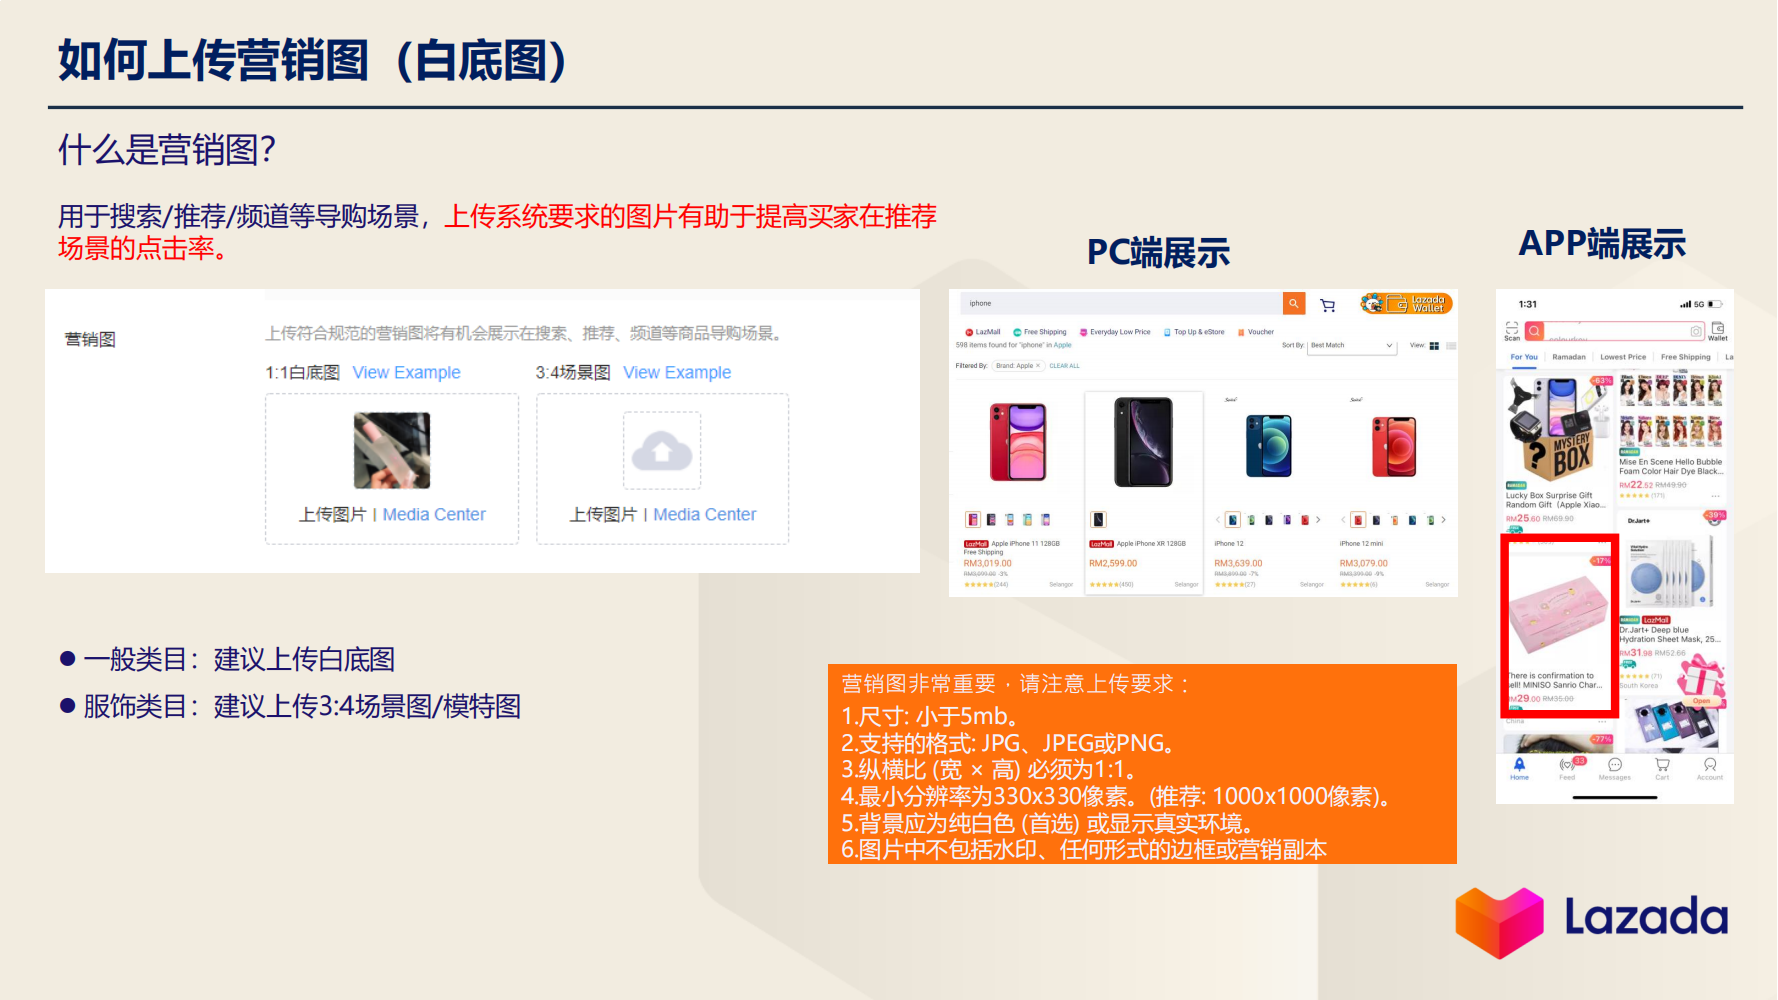
Task: Tap the Scan icon in the app header
Action: tap(1512, 331)
